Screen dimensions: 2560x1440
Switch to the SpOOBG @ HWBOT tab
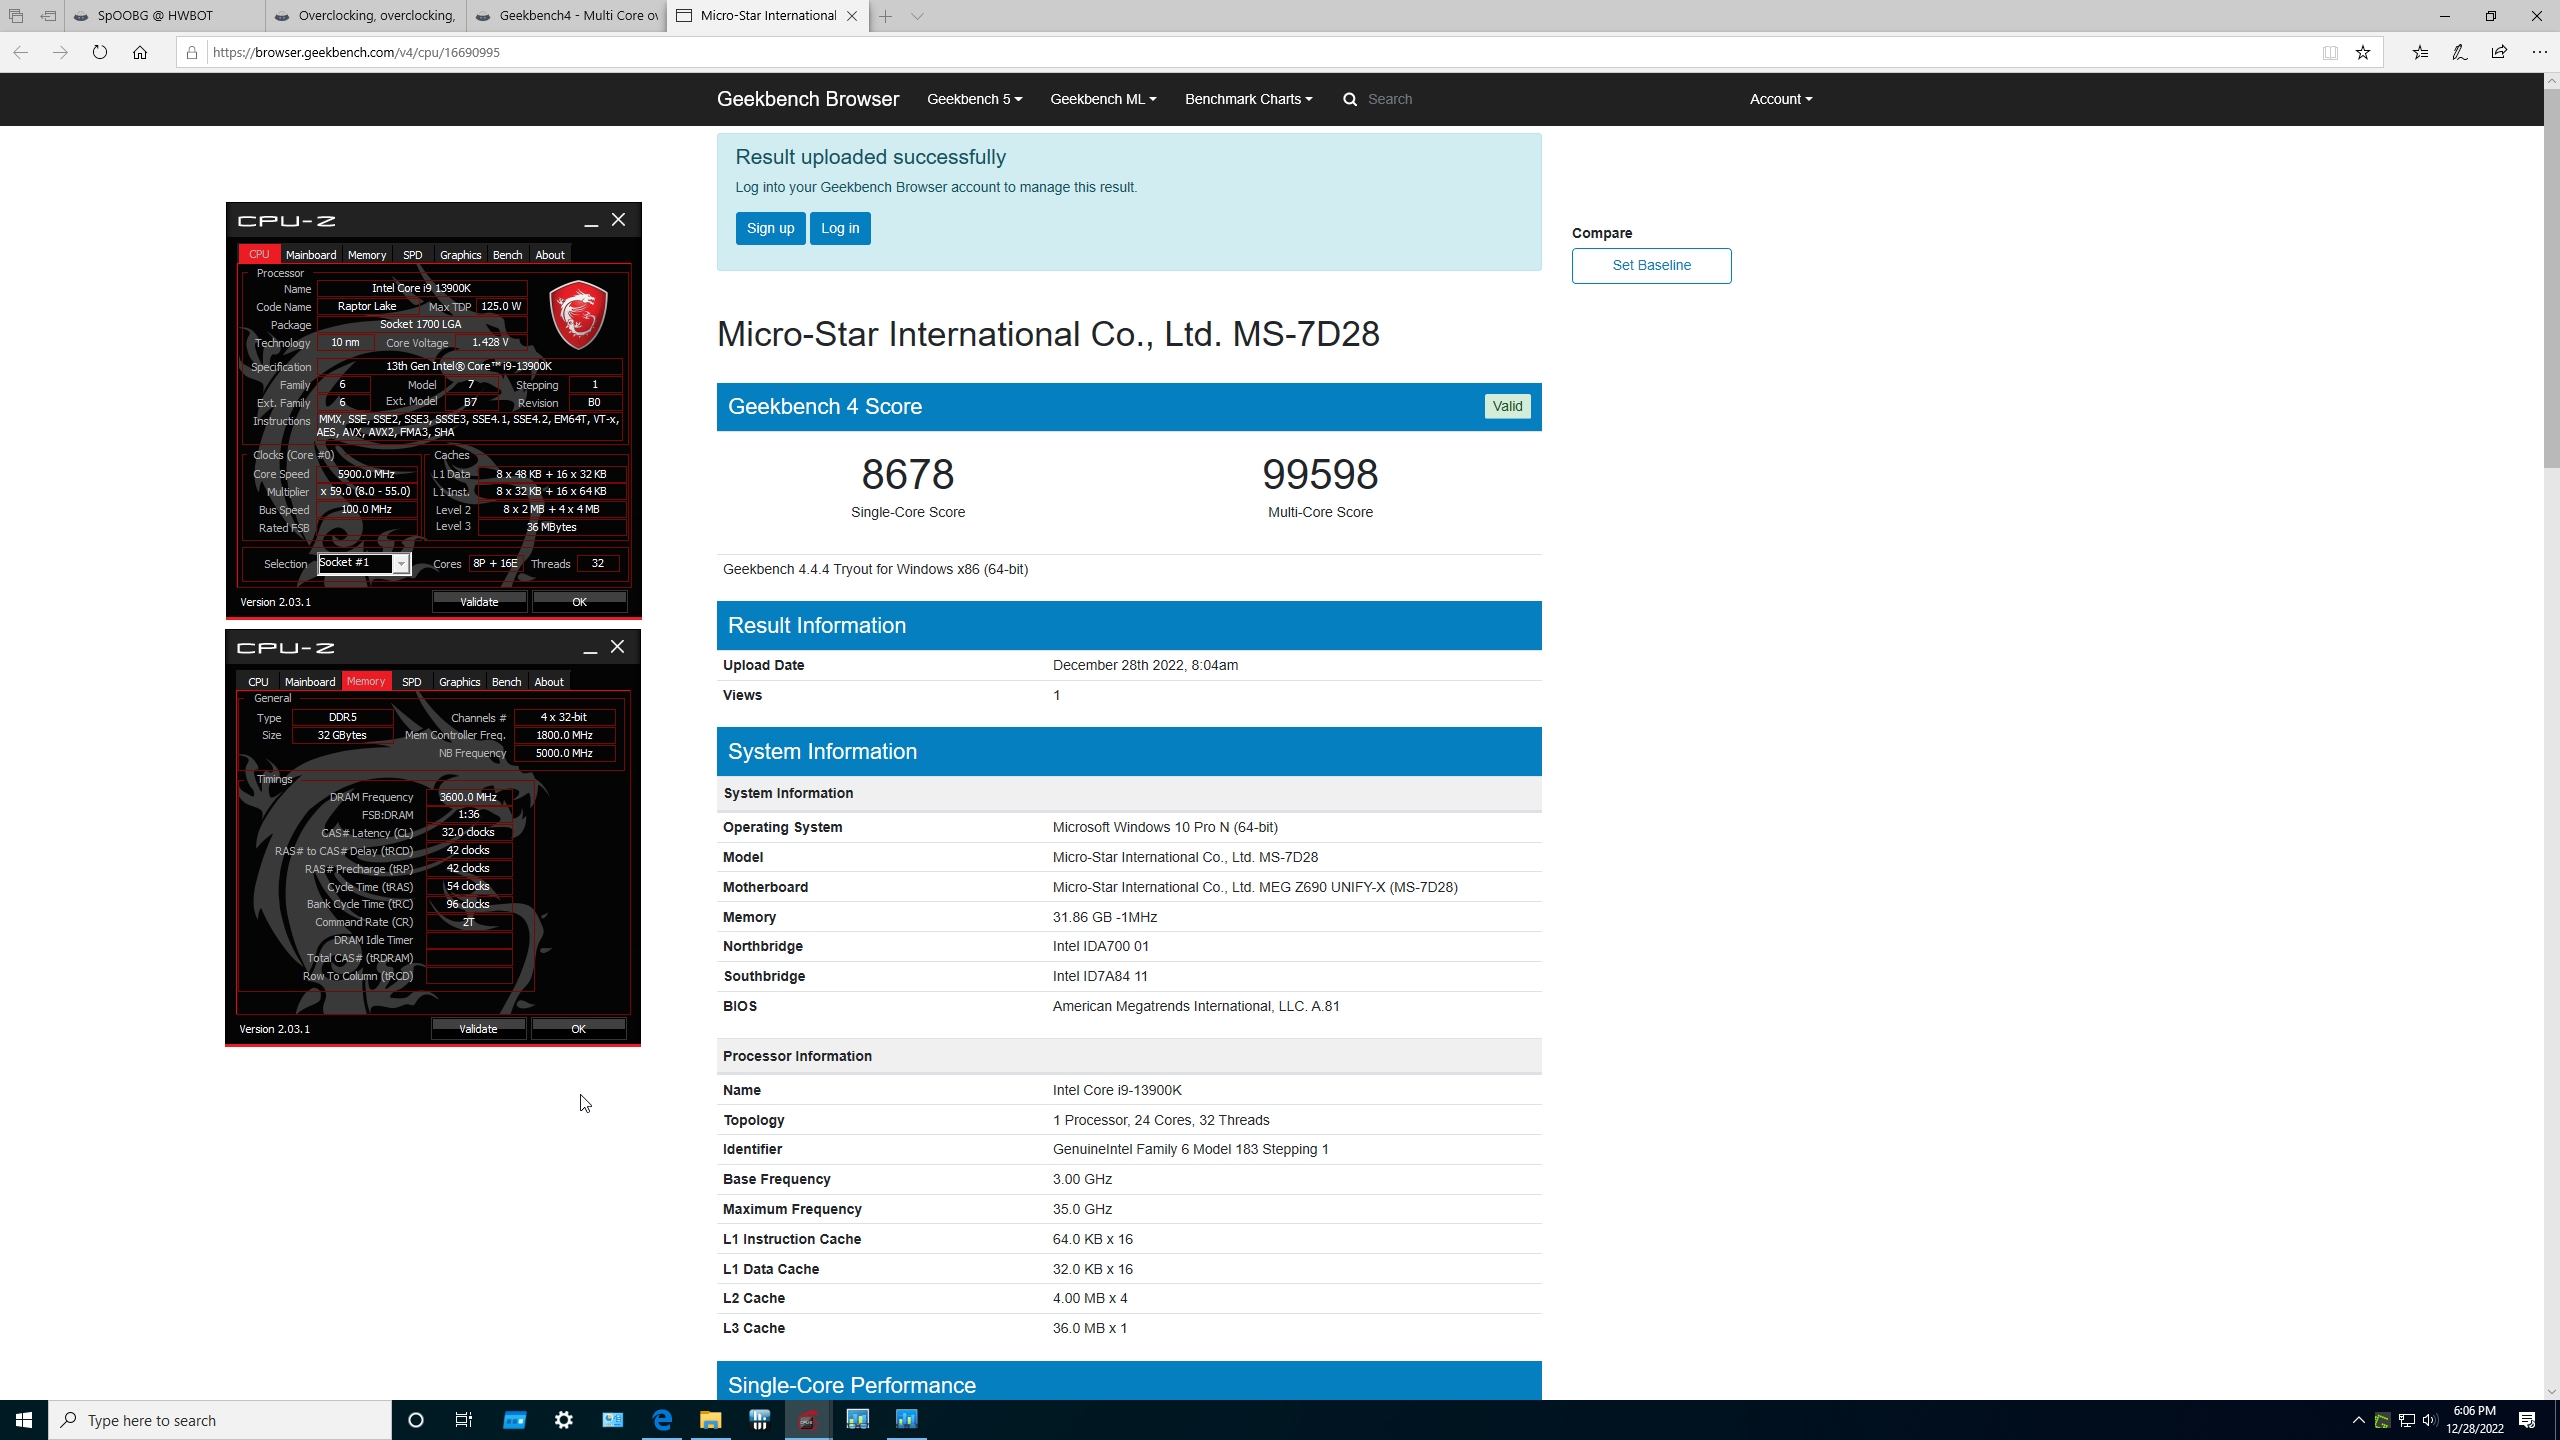[165, 16]
